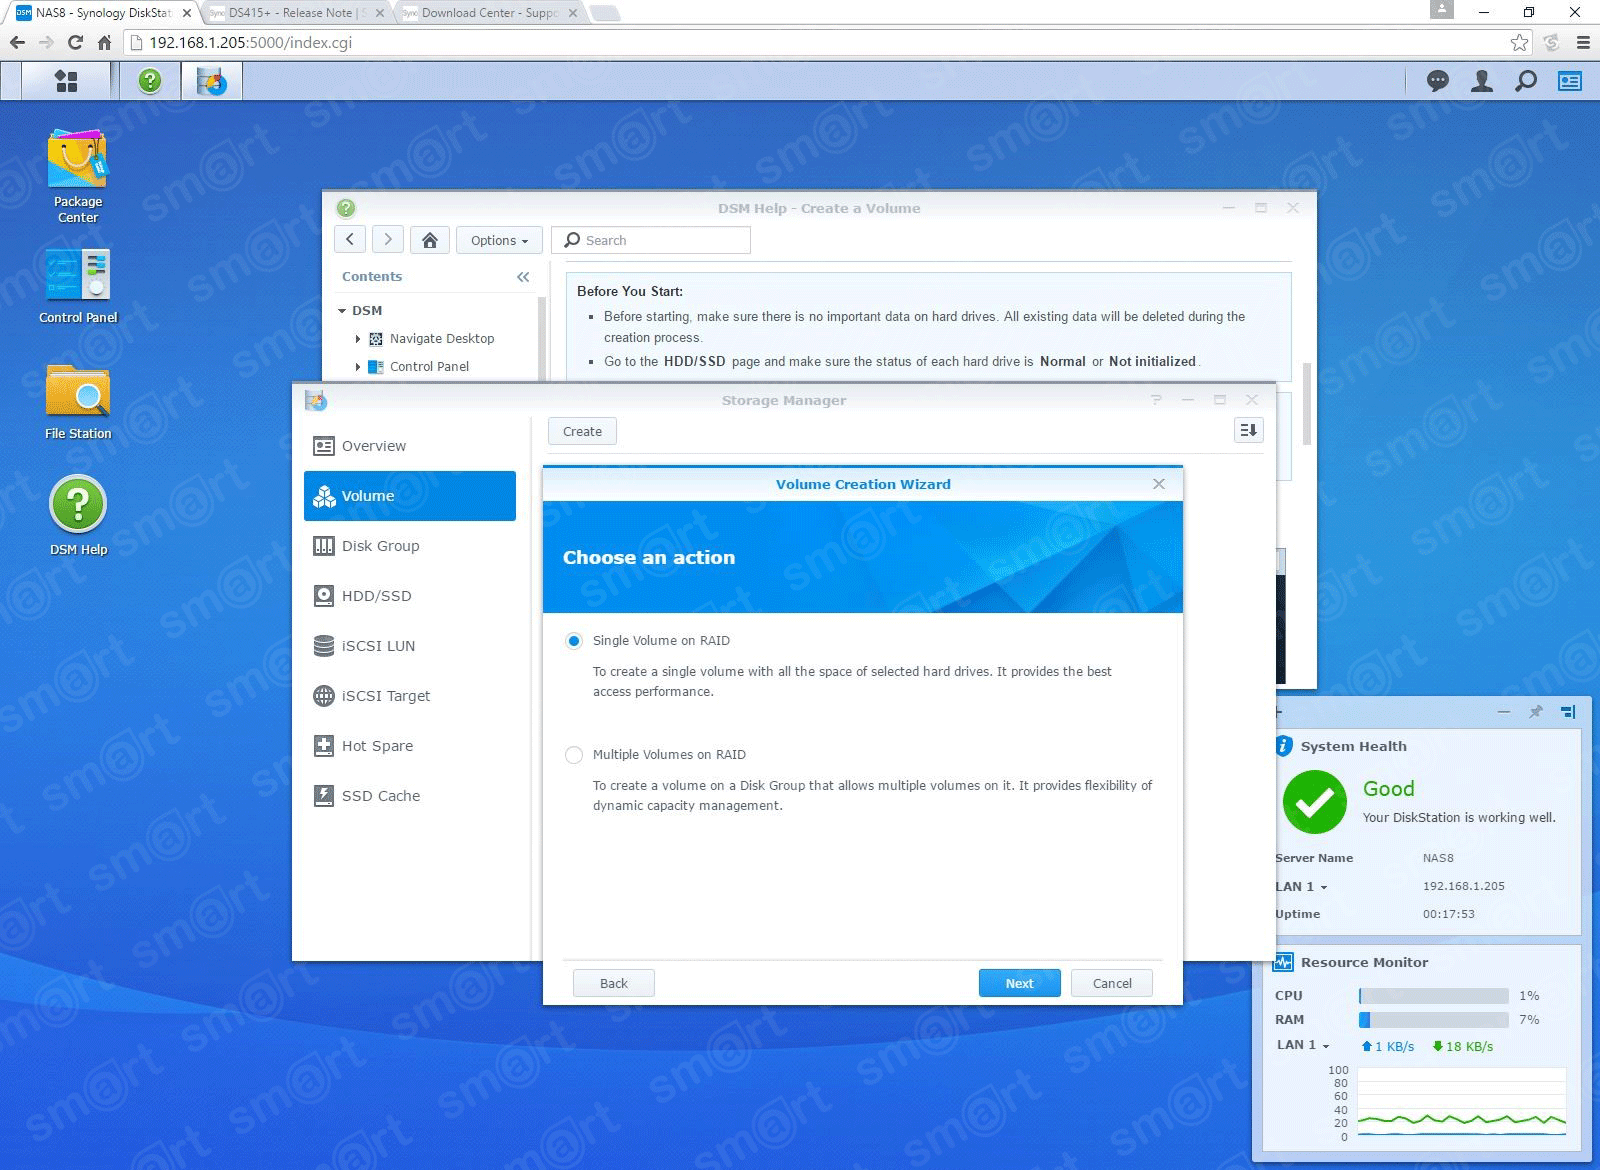The width and height of the screenshot is (1600, 1170).
Task: Open the notifications chat bubble icon
Action: pos(1438,81)
